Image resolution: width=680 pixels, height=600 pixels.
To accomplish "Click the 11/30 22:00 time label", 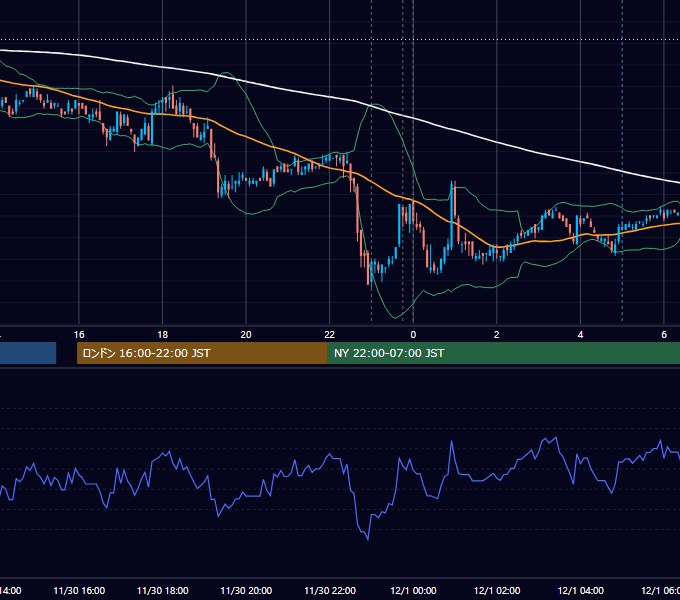I will (330, 591).
